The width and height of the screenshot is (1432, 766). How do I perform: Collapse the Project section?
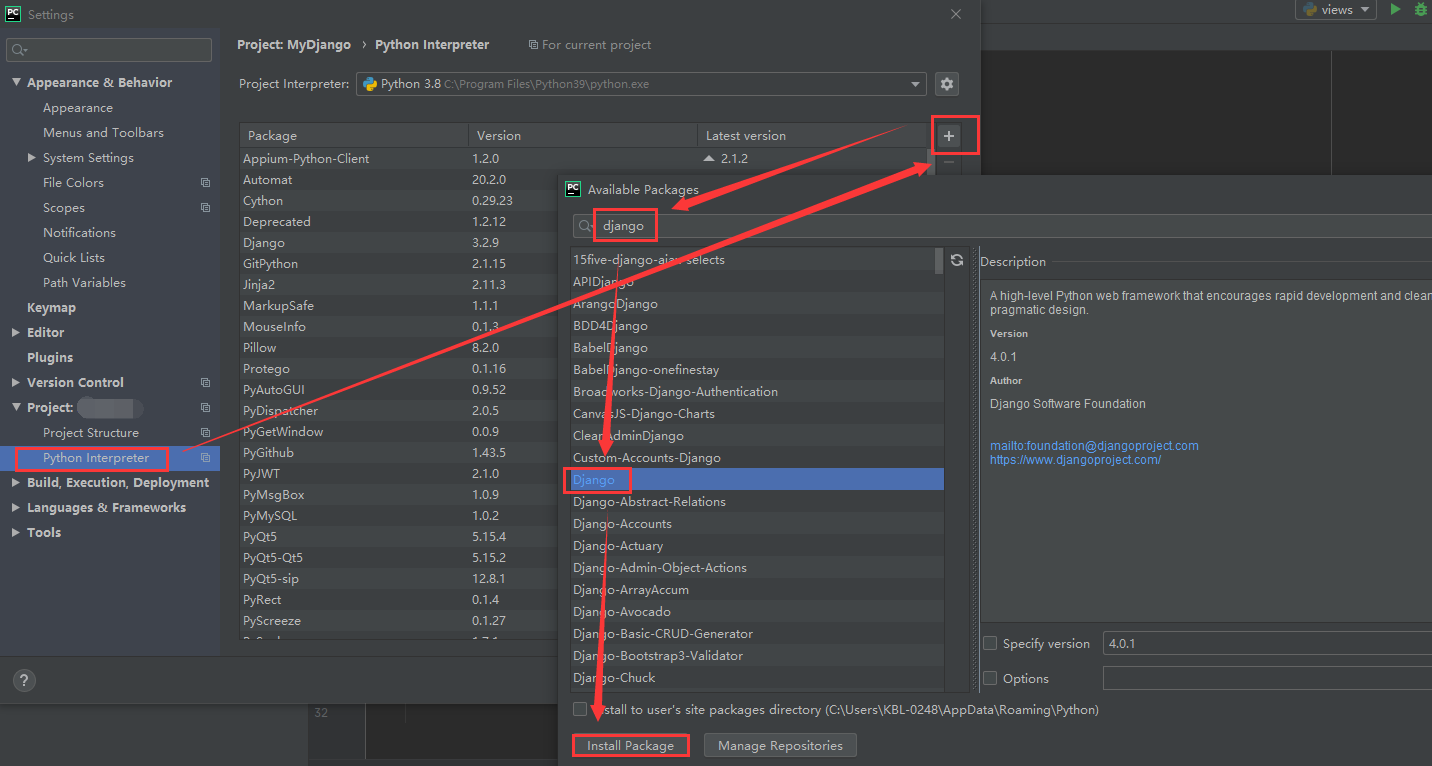pos(17,407)
